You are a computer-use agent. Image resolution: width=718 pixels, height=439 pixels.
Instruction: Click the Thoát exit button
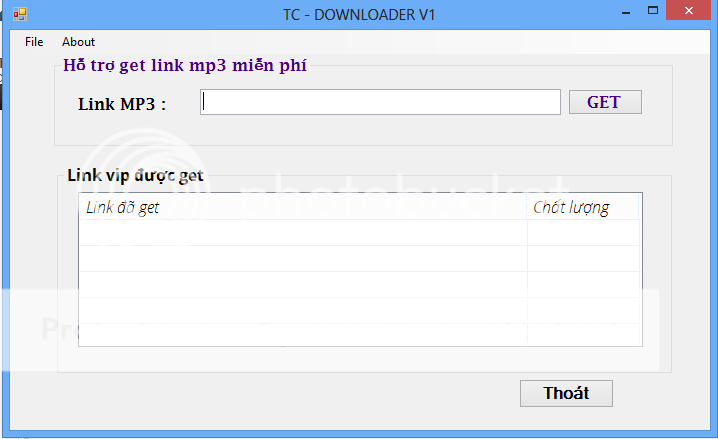click(x=566, y=393)
